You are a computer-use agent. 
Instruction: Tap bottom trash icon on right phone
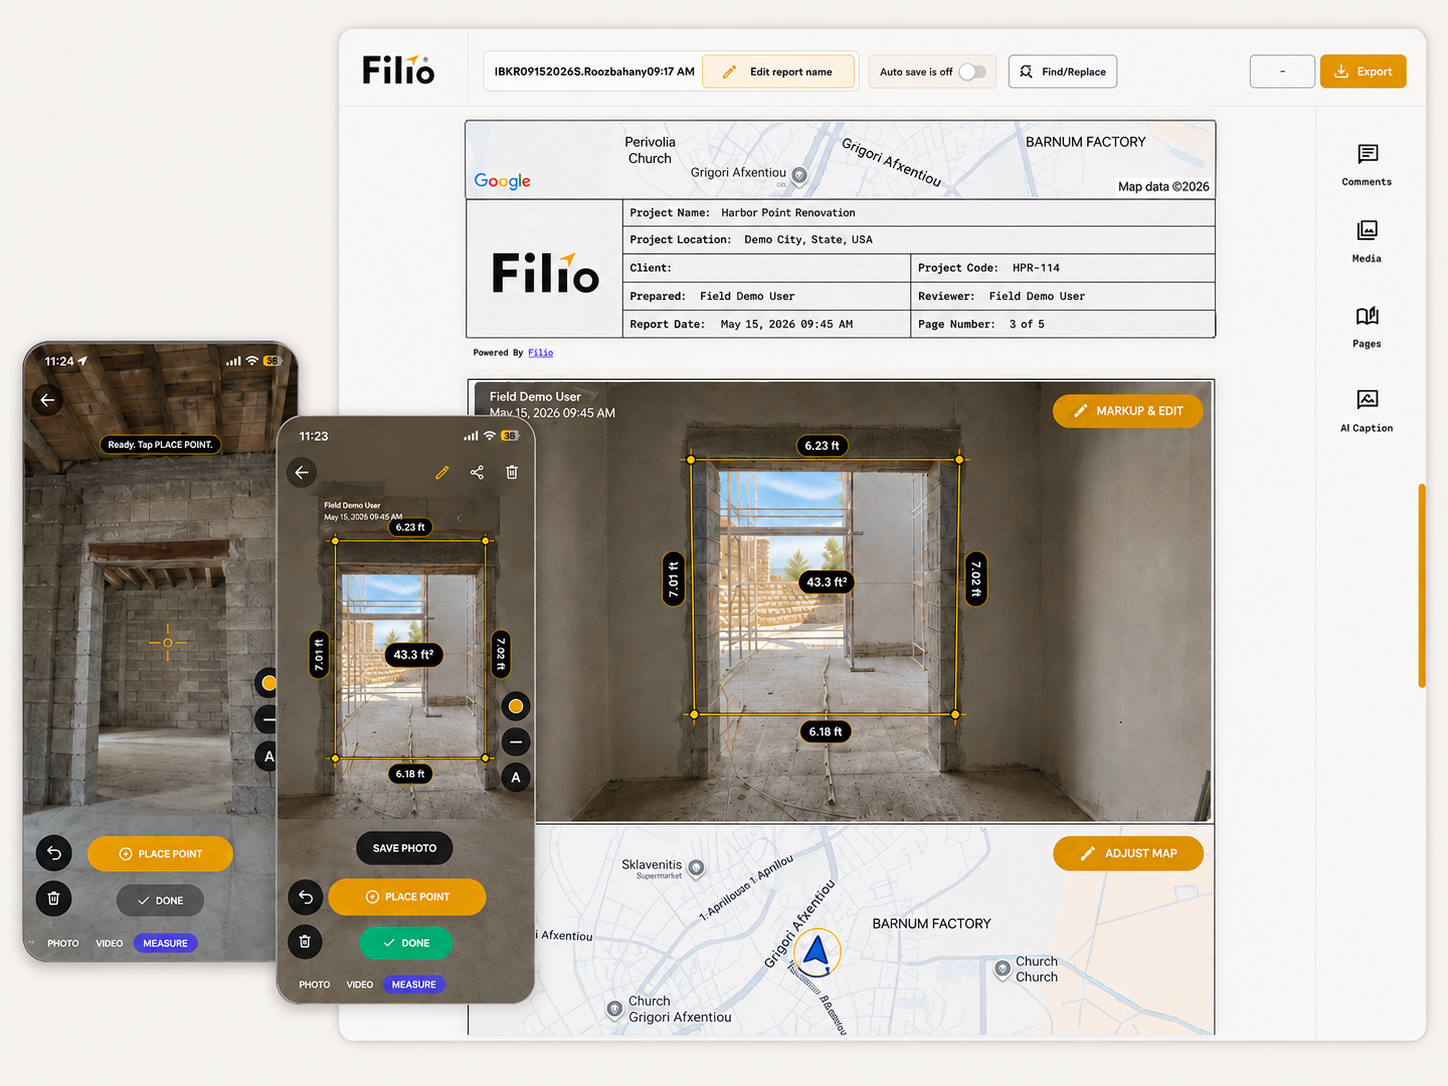click(x=305, y=941)
